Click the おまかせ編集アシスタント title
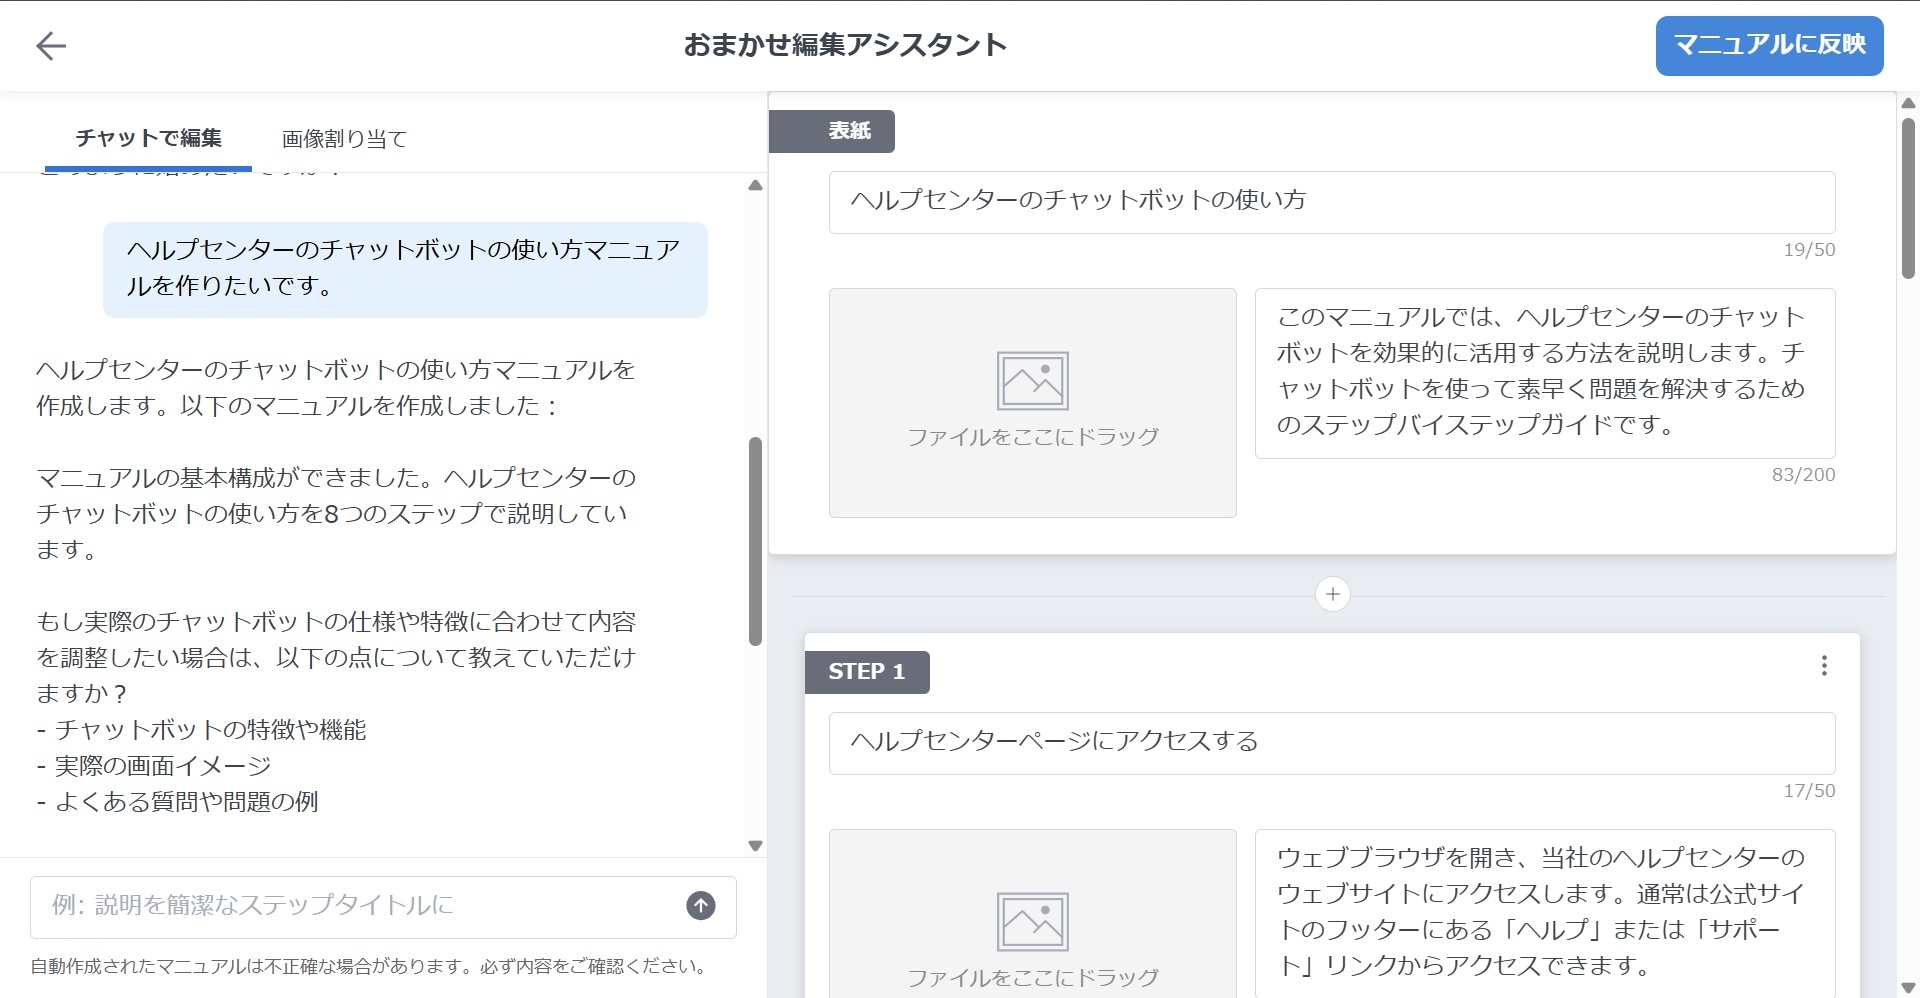The image size is (1920, 998). [845, 45]
